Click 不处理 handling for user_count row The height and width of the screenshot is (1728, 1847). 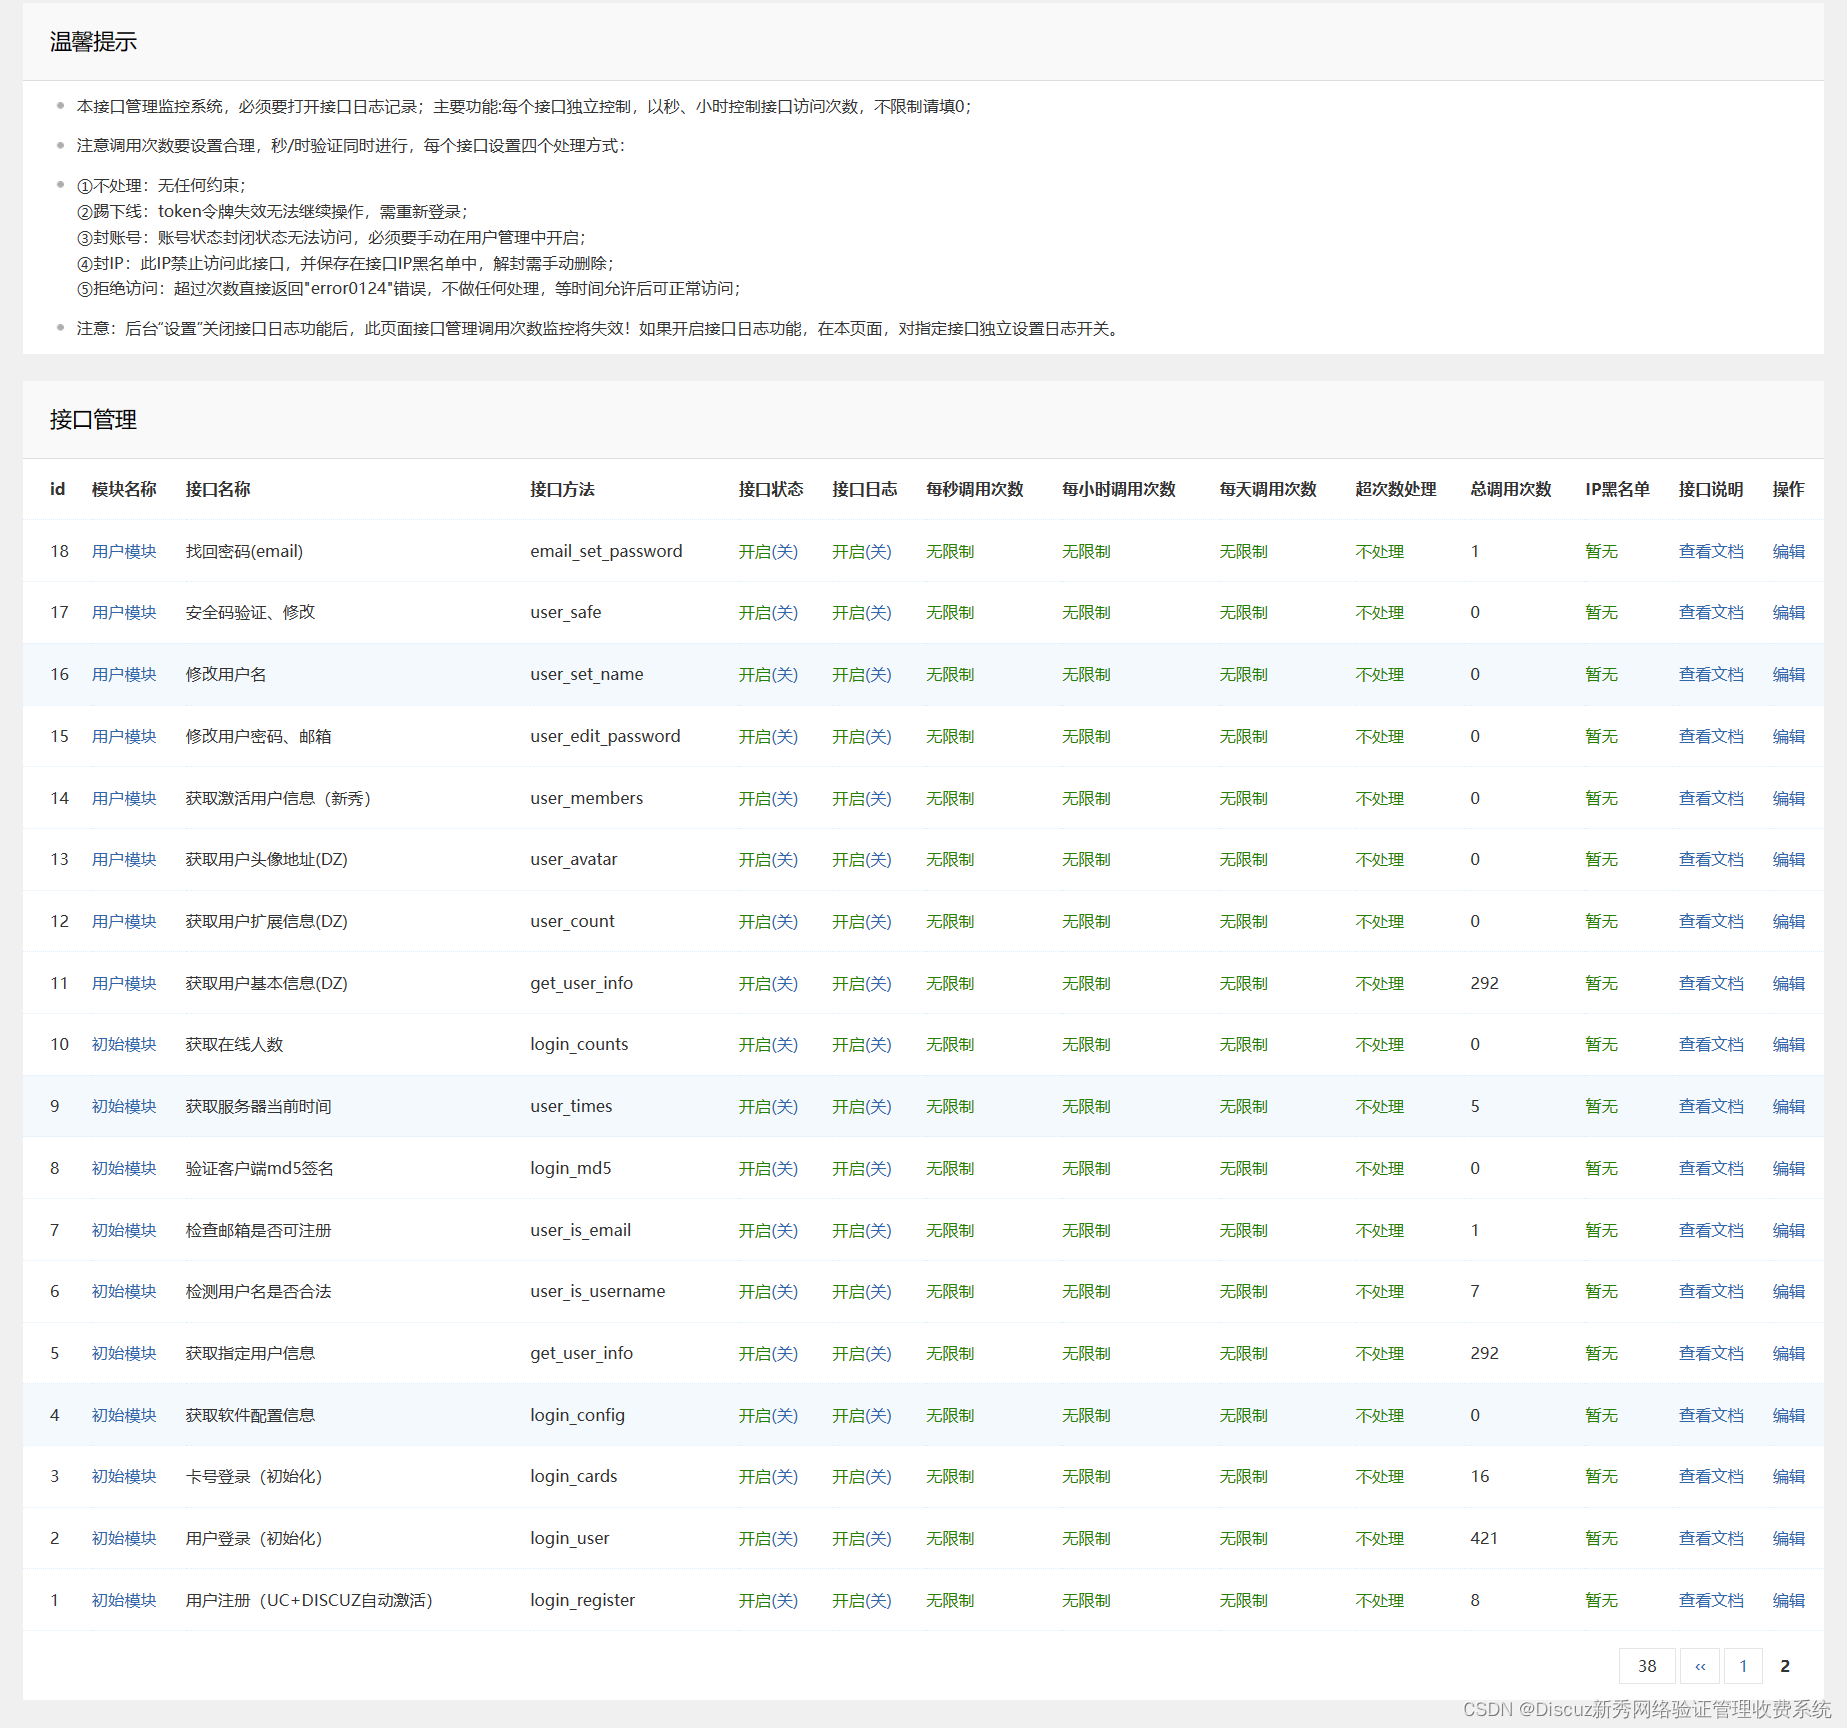1379,921
